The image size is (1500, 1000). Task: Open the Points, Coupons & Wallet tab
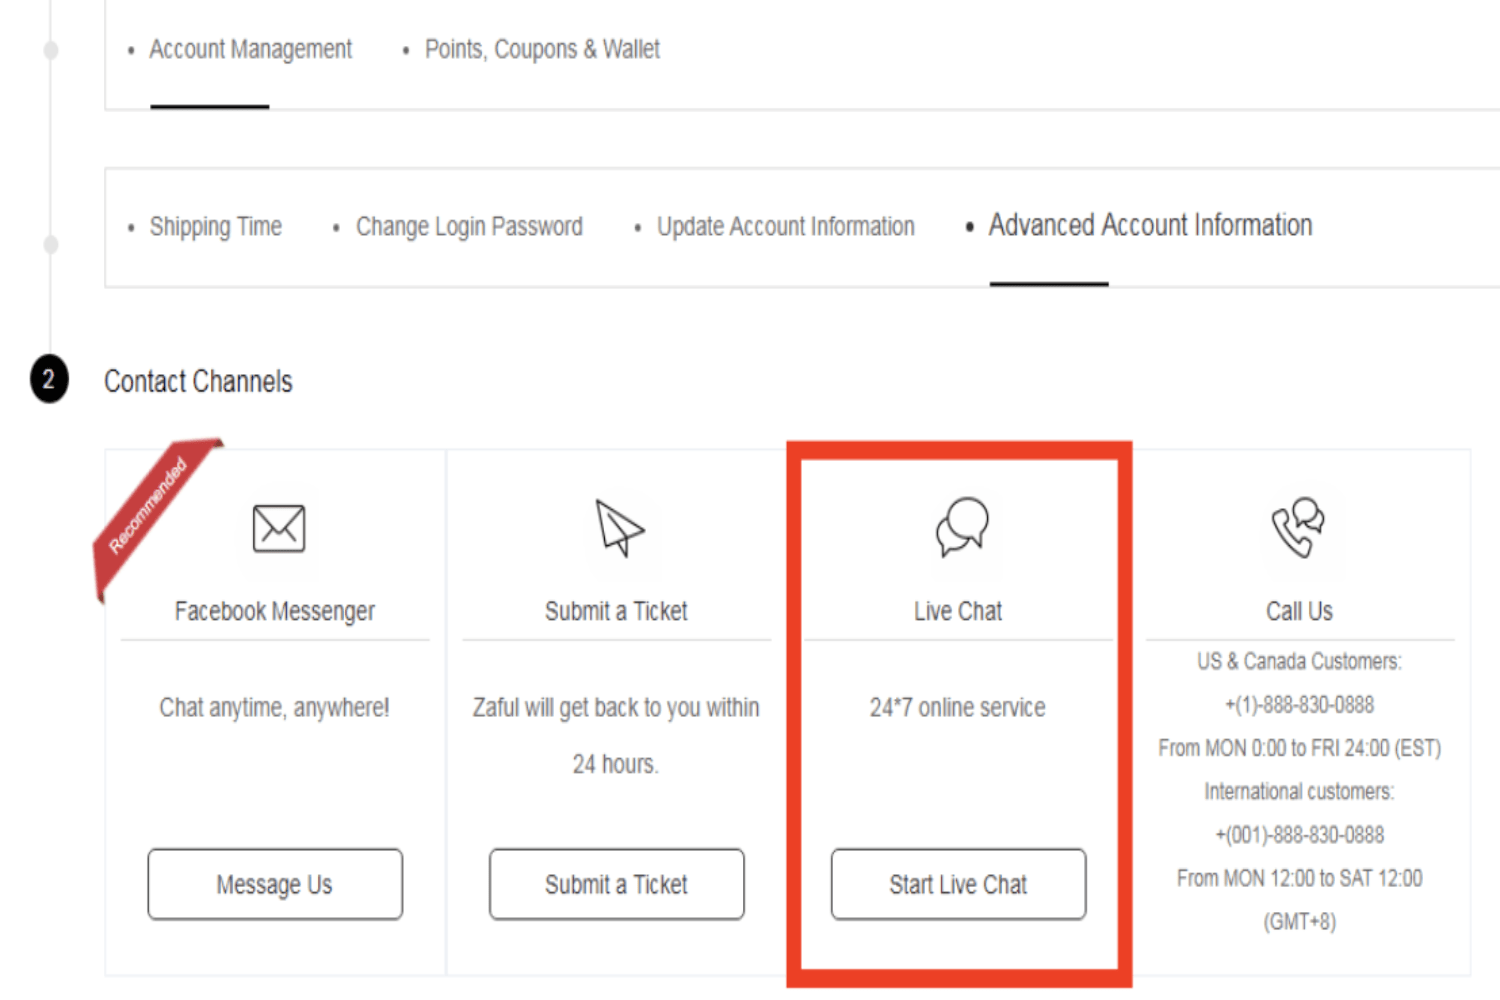tap(542, 48)
